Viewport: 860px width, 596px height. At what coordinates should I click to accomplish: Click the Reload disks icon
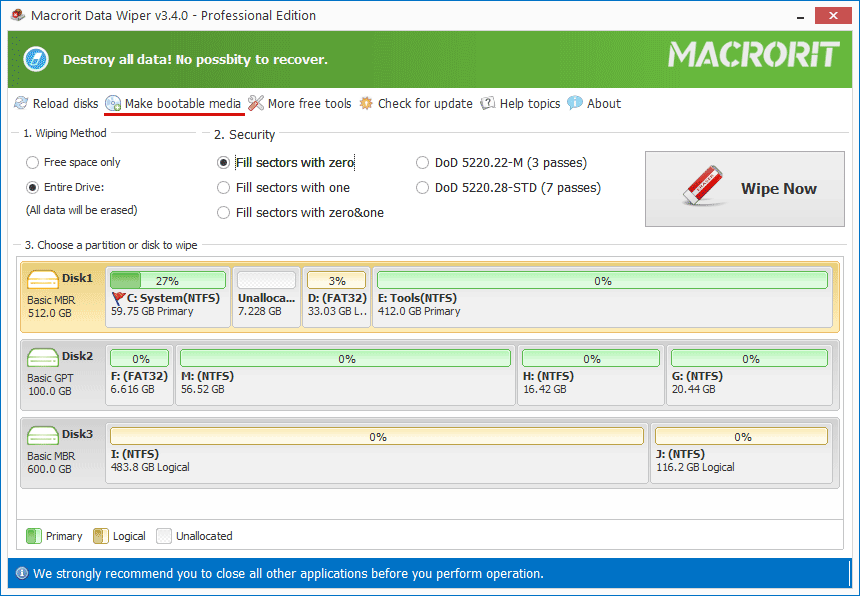(x=21, y=103)
